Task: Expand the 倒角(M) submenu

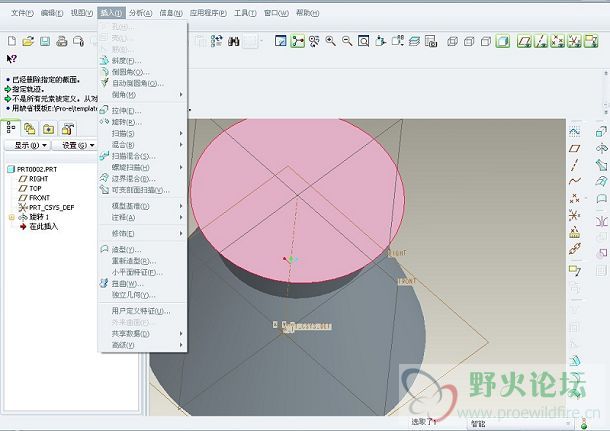Action: (142, 95)
